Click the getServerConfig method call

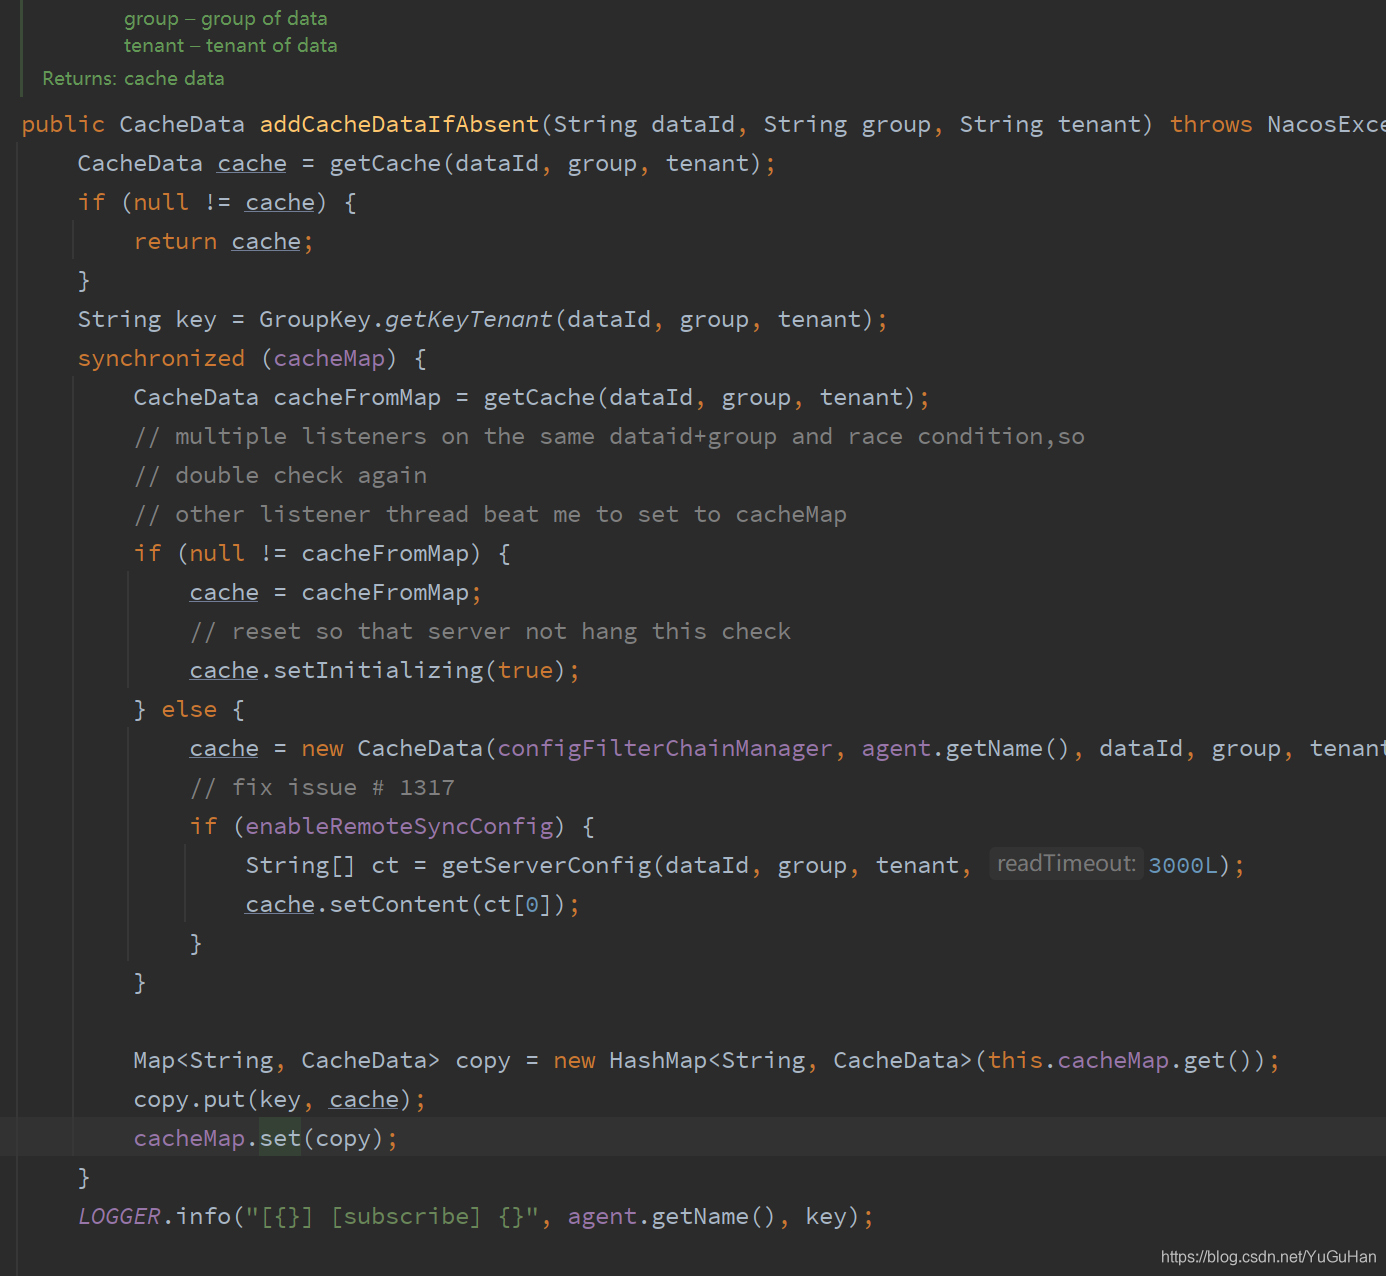546,865
